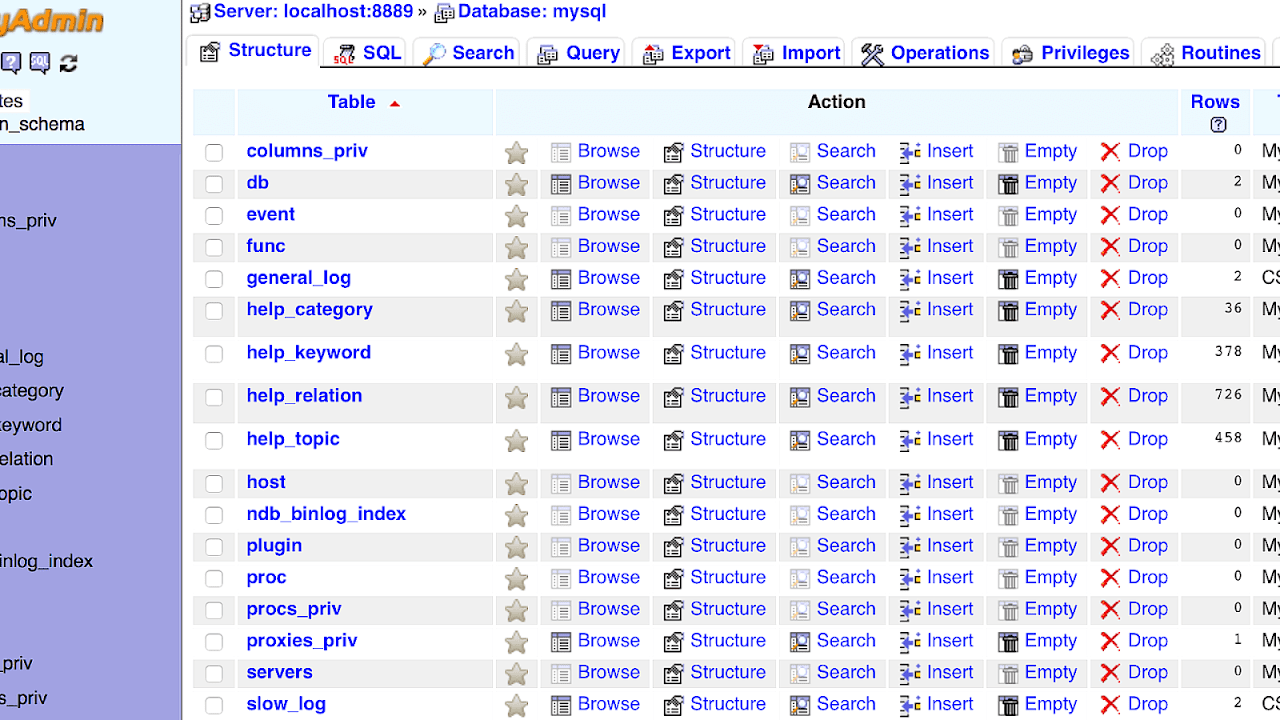This screenshot has height=720, width=1280.
Task: Check the general_log table checkbox
Action: (214, 279)
